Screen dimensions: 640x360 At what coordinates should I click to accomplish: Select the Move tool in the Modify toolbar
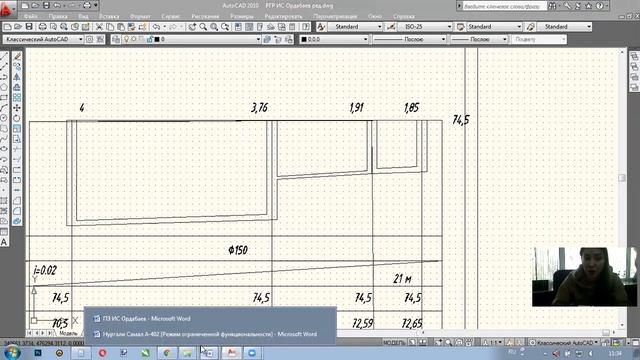click(x=17, y=108)
